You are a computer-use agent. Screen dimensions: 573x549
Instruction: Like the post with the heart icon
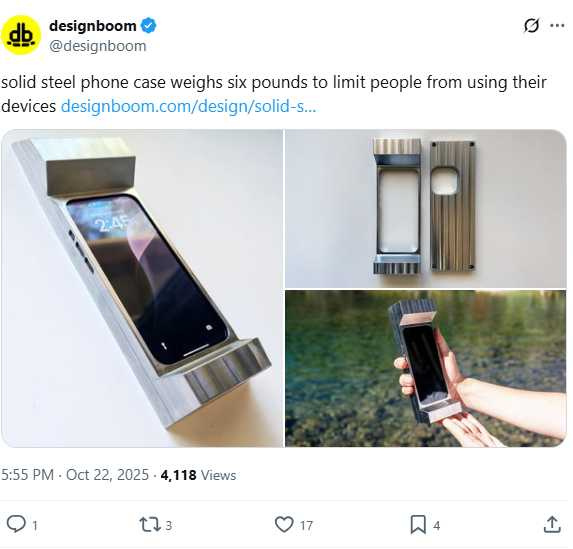284,525
